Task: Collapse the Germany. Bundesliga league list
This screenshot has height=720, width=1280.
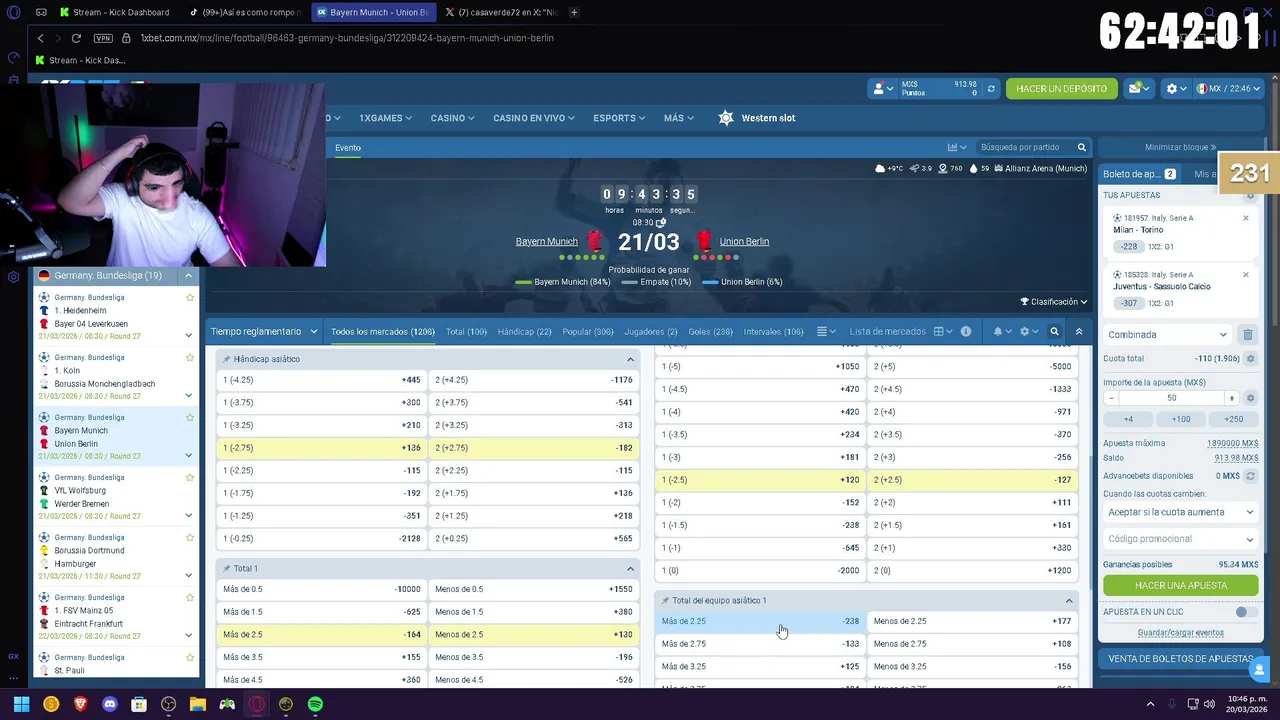Action: tap(188, 275)
